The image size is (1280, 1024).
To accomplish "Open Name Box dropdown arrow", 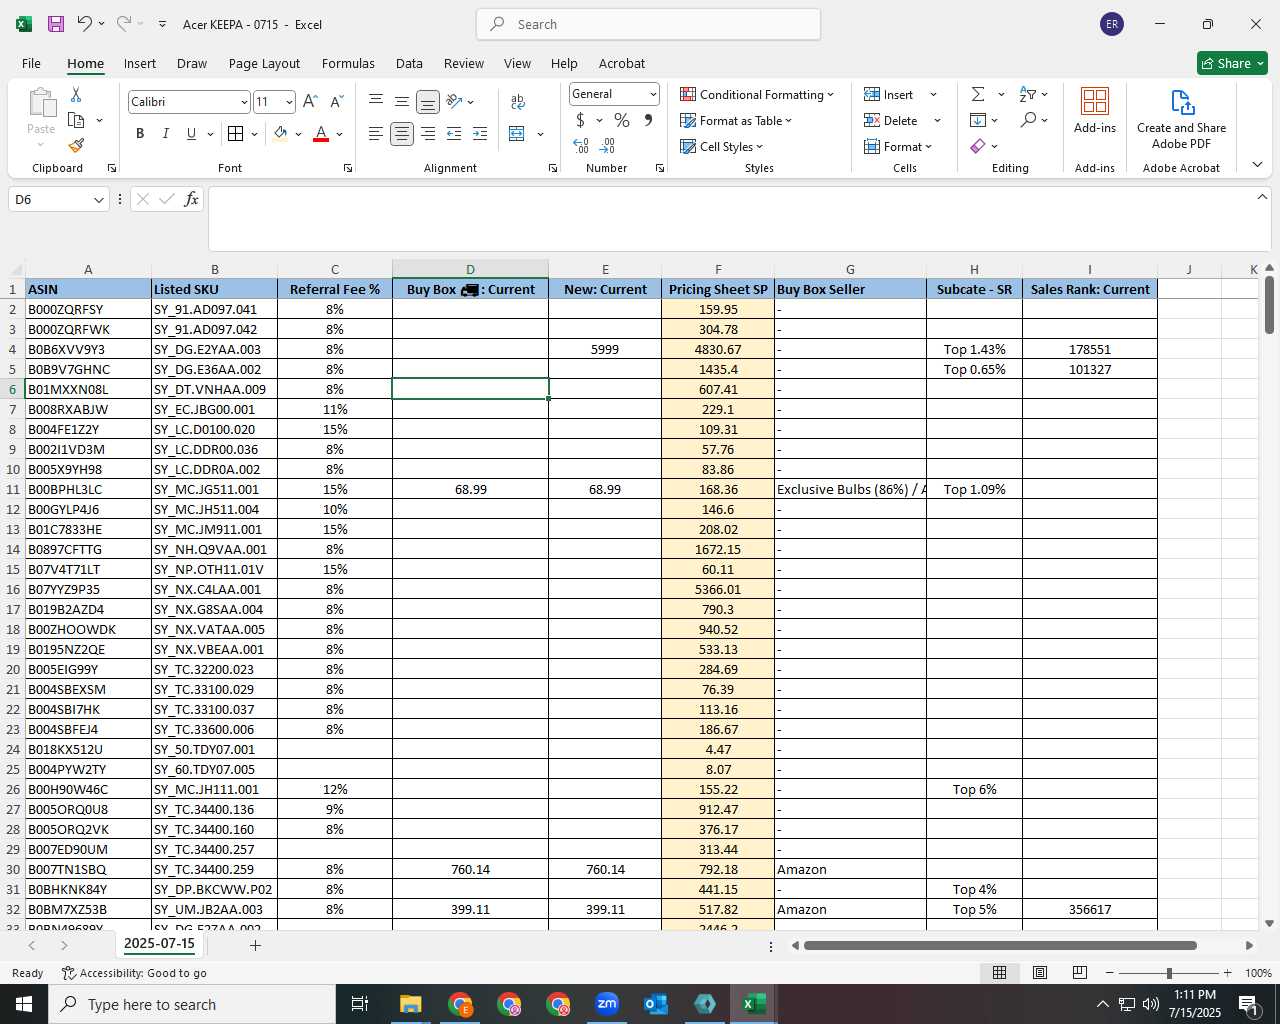I will (98, 200).
